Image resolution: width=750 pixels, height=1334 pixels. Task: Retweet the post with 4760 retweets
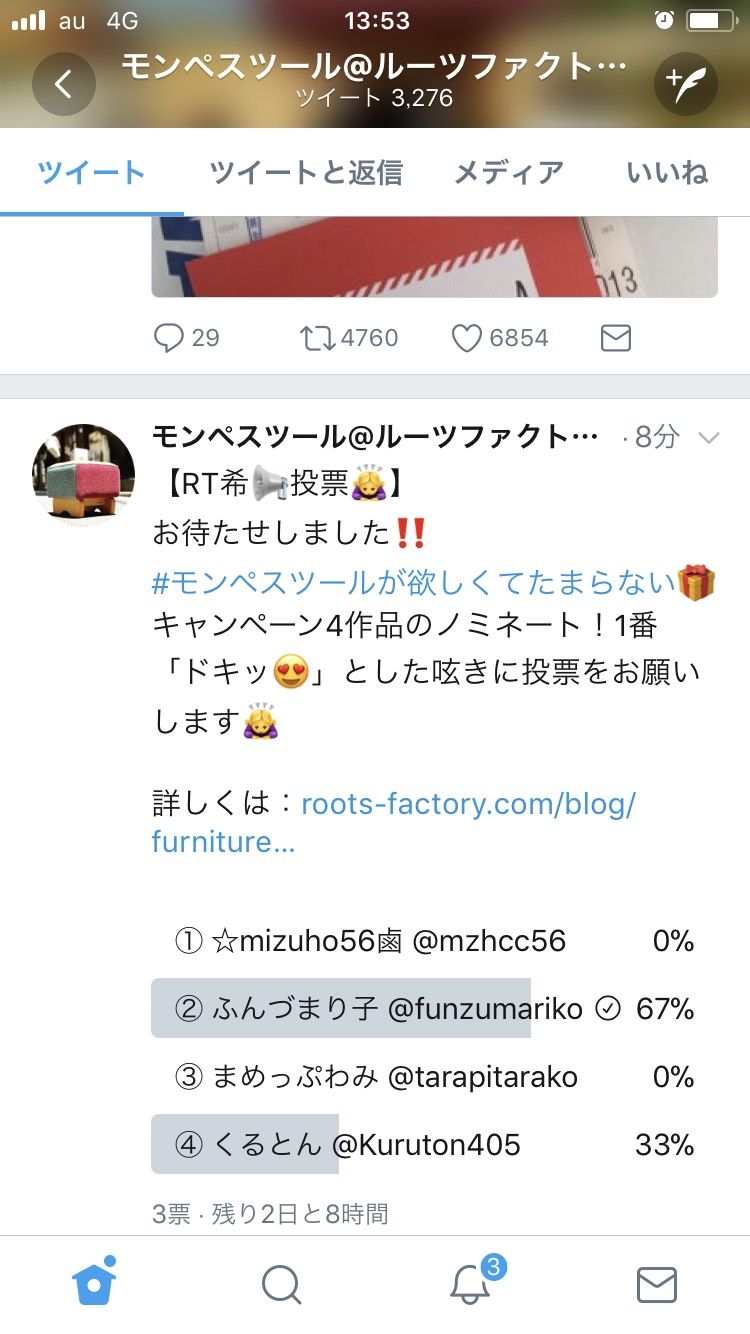(x=316, y=338)
